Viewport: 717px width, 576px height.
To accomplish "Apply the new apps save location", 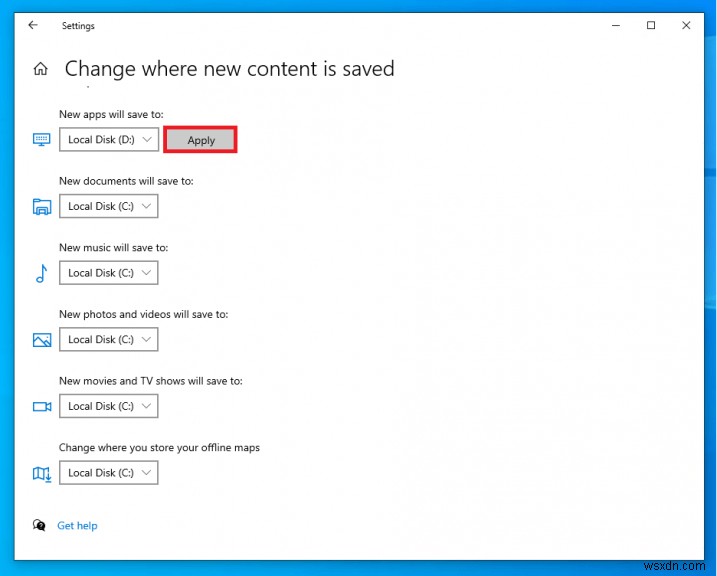I will [x=200, y=140].
